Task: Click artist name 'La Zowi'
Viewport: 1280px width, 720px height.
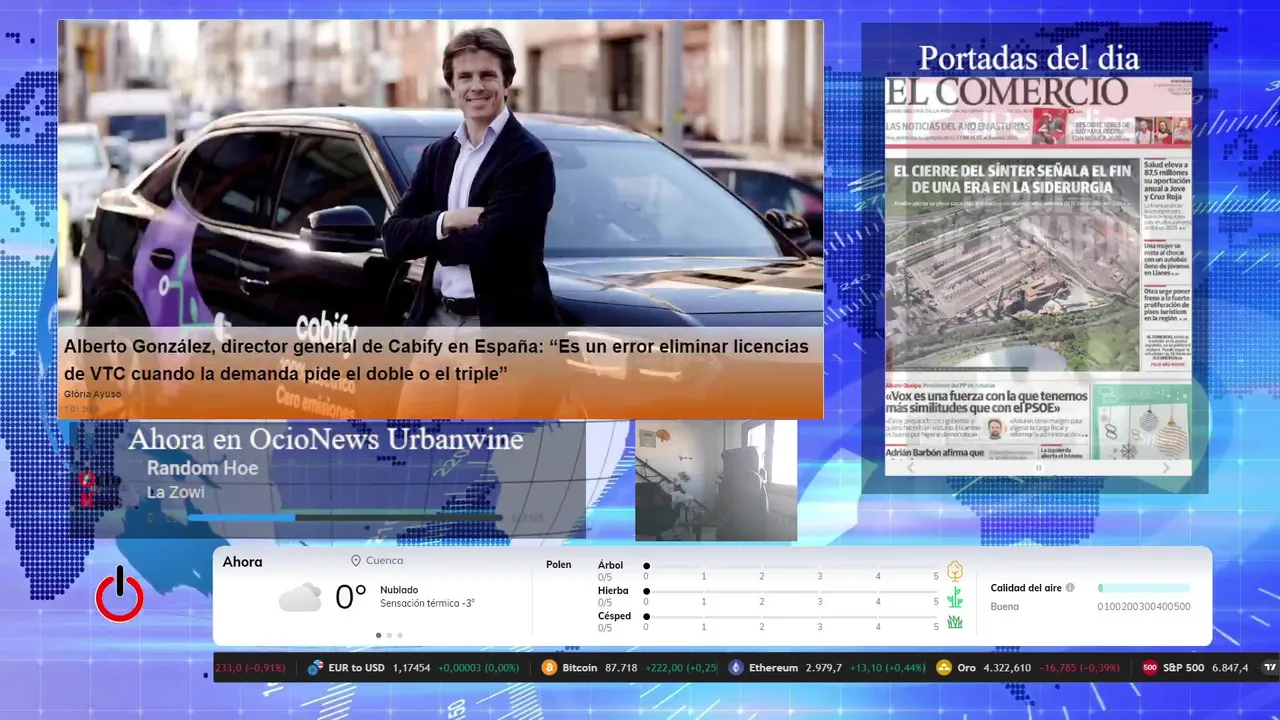Action: 175,492
